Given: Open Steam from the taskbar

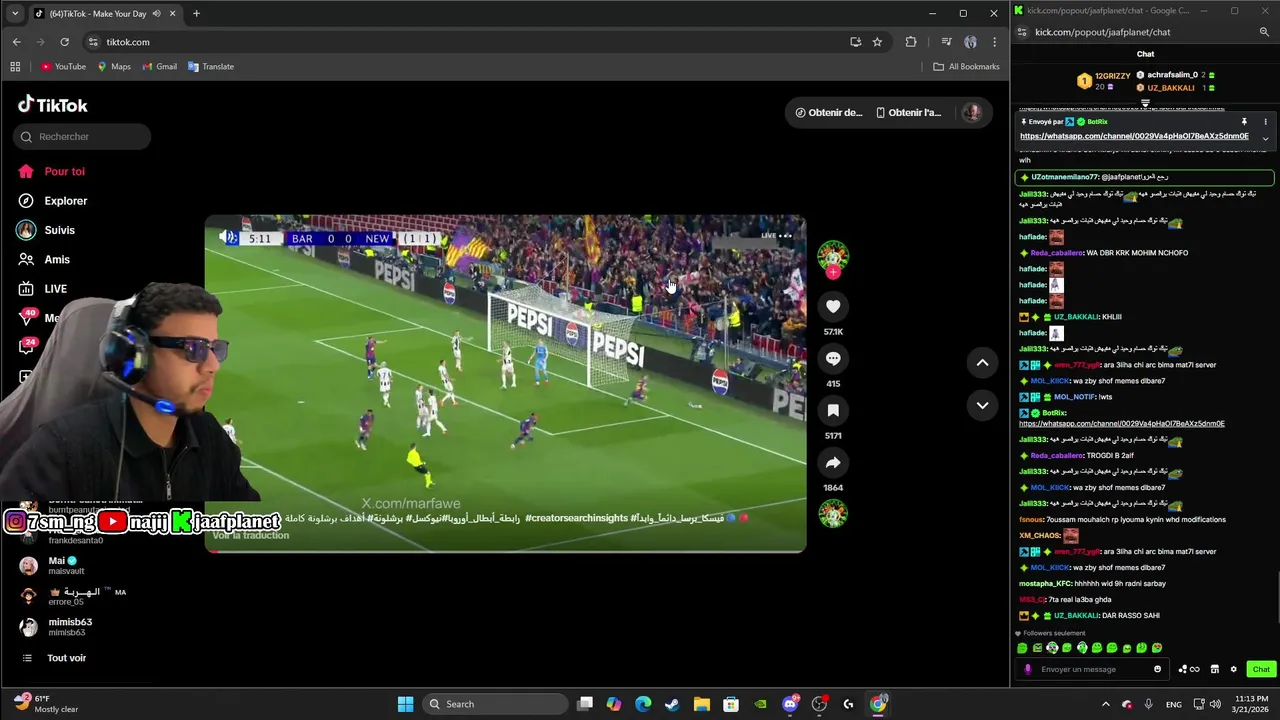Looking at the screenshot, I should point(672,704).
